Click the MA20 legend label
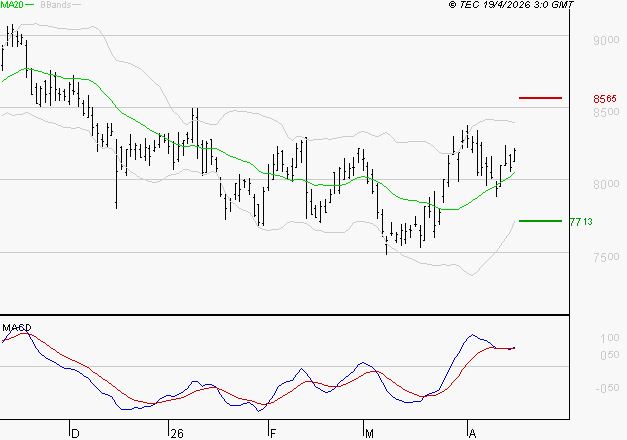The height and width of the screenshot is (440, 627). (12, 4)
